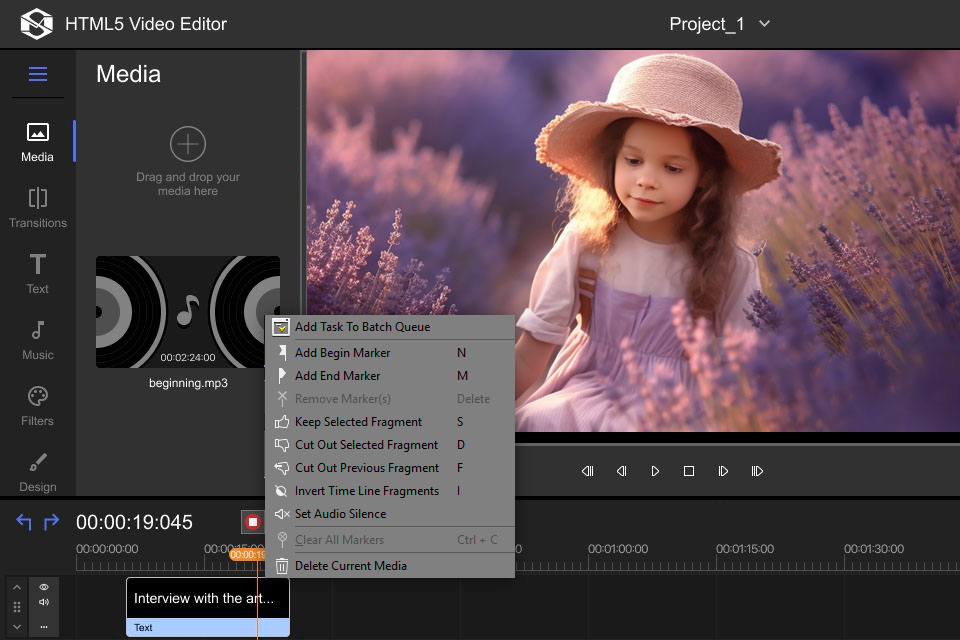
Task: Choose Cut Out Previous Fragment
Action: (x=390, y=468)
